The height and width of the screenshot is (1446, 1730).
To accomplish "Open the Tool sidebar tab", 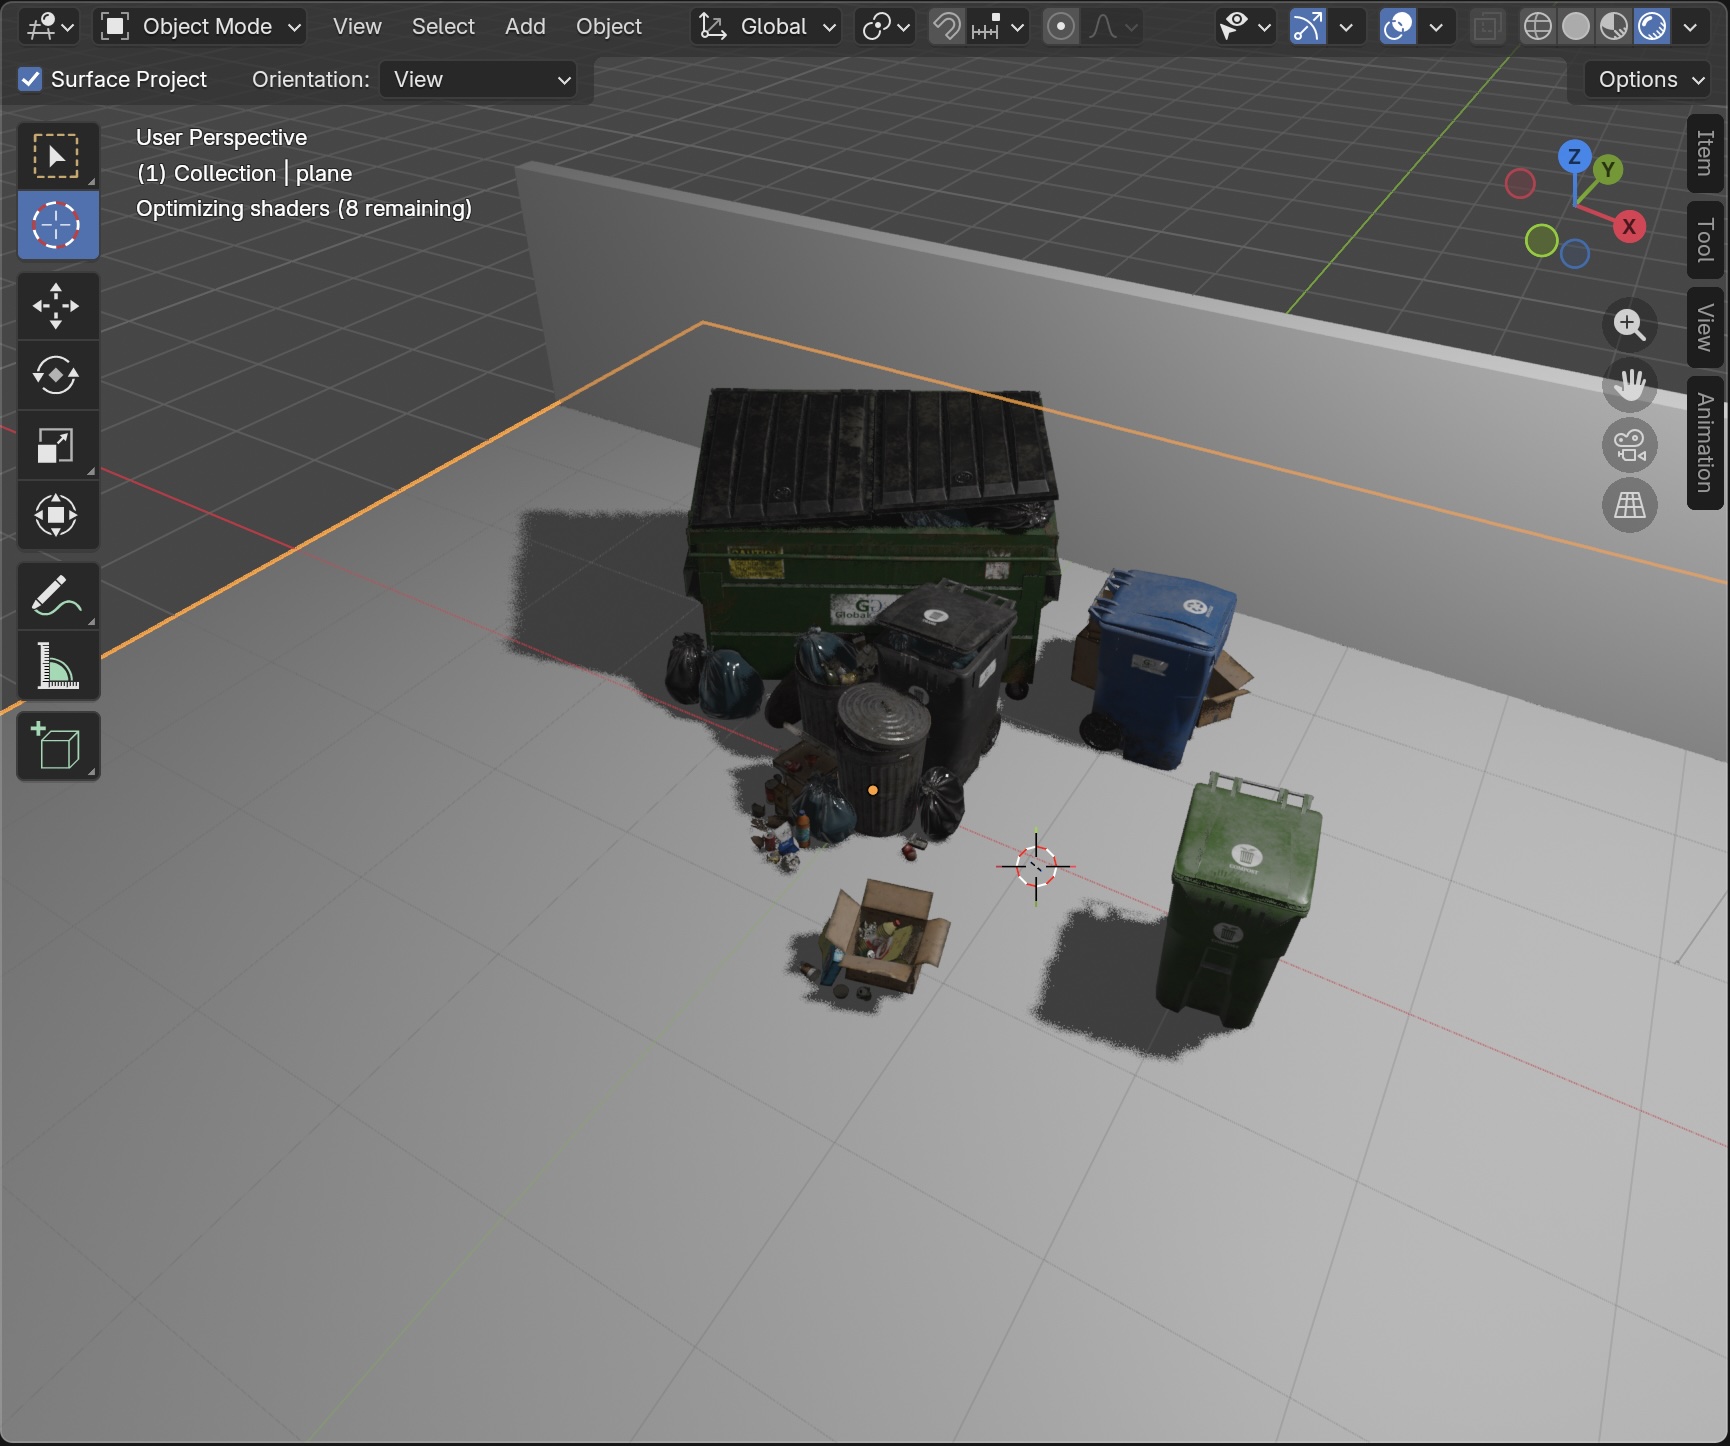I will coord(1706,240).
